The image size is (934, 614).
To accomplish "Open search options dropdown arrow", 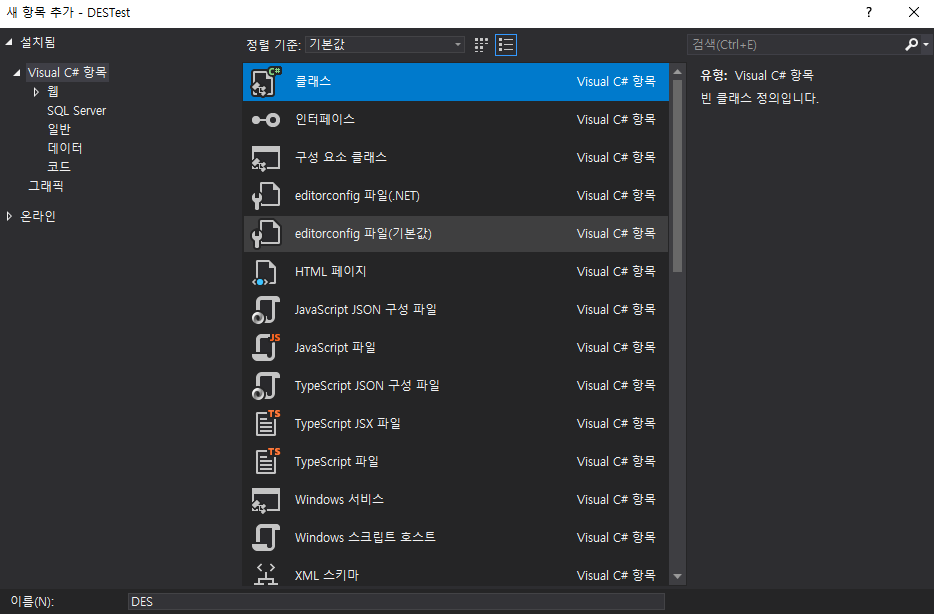I will [926, 45].
